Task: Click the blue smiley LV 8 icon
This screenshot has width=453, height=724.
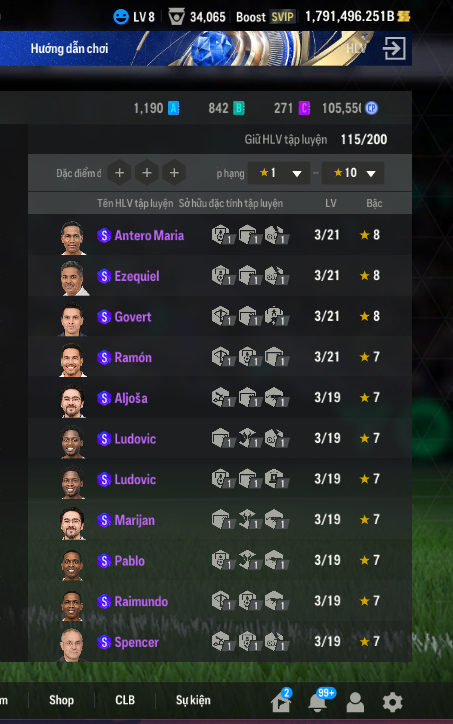Action: click(121, 17)
